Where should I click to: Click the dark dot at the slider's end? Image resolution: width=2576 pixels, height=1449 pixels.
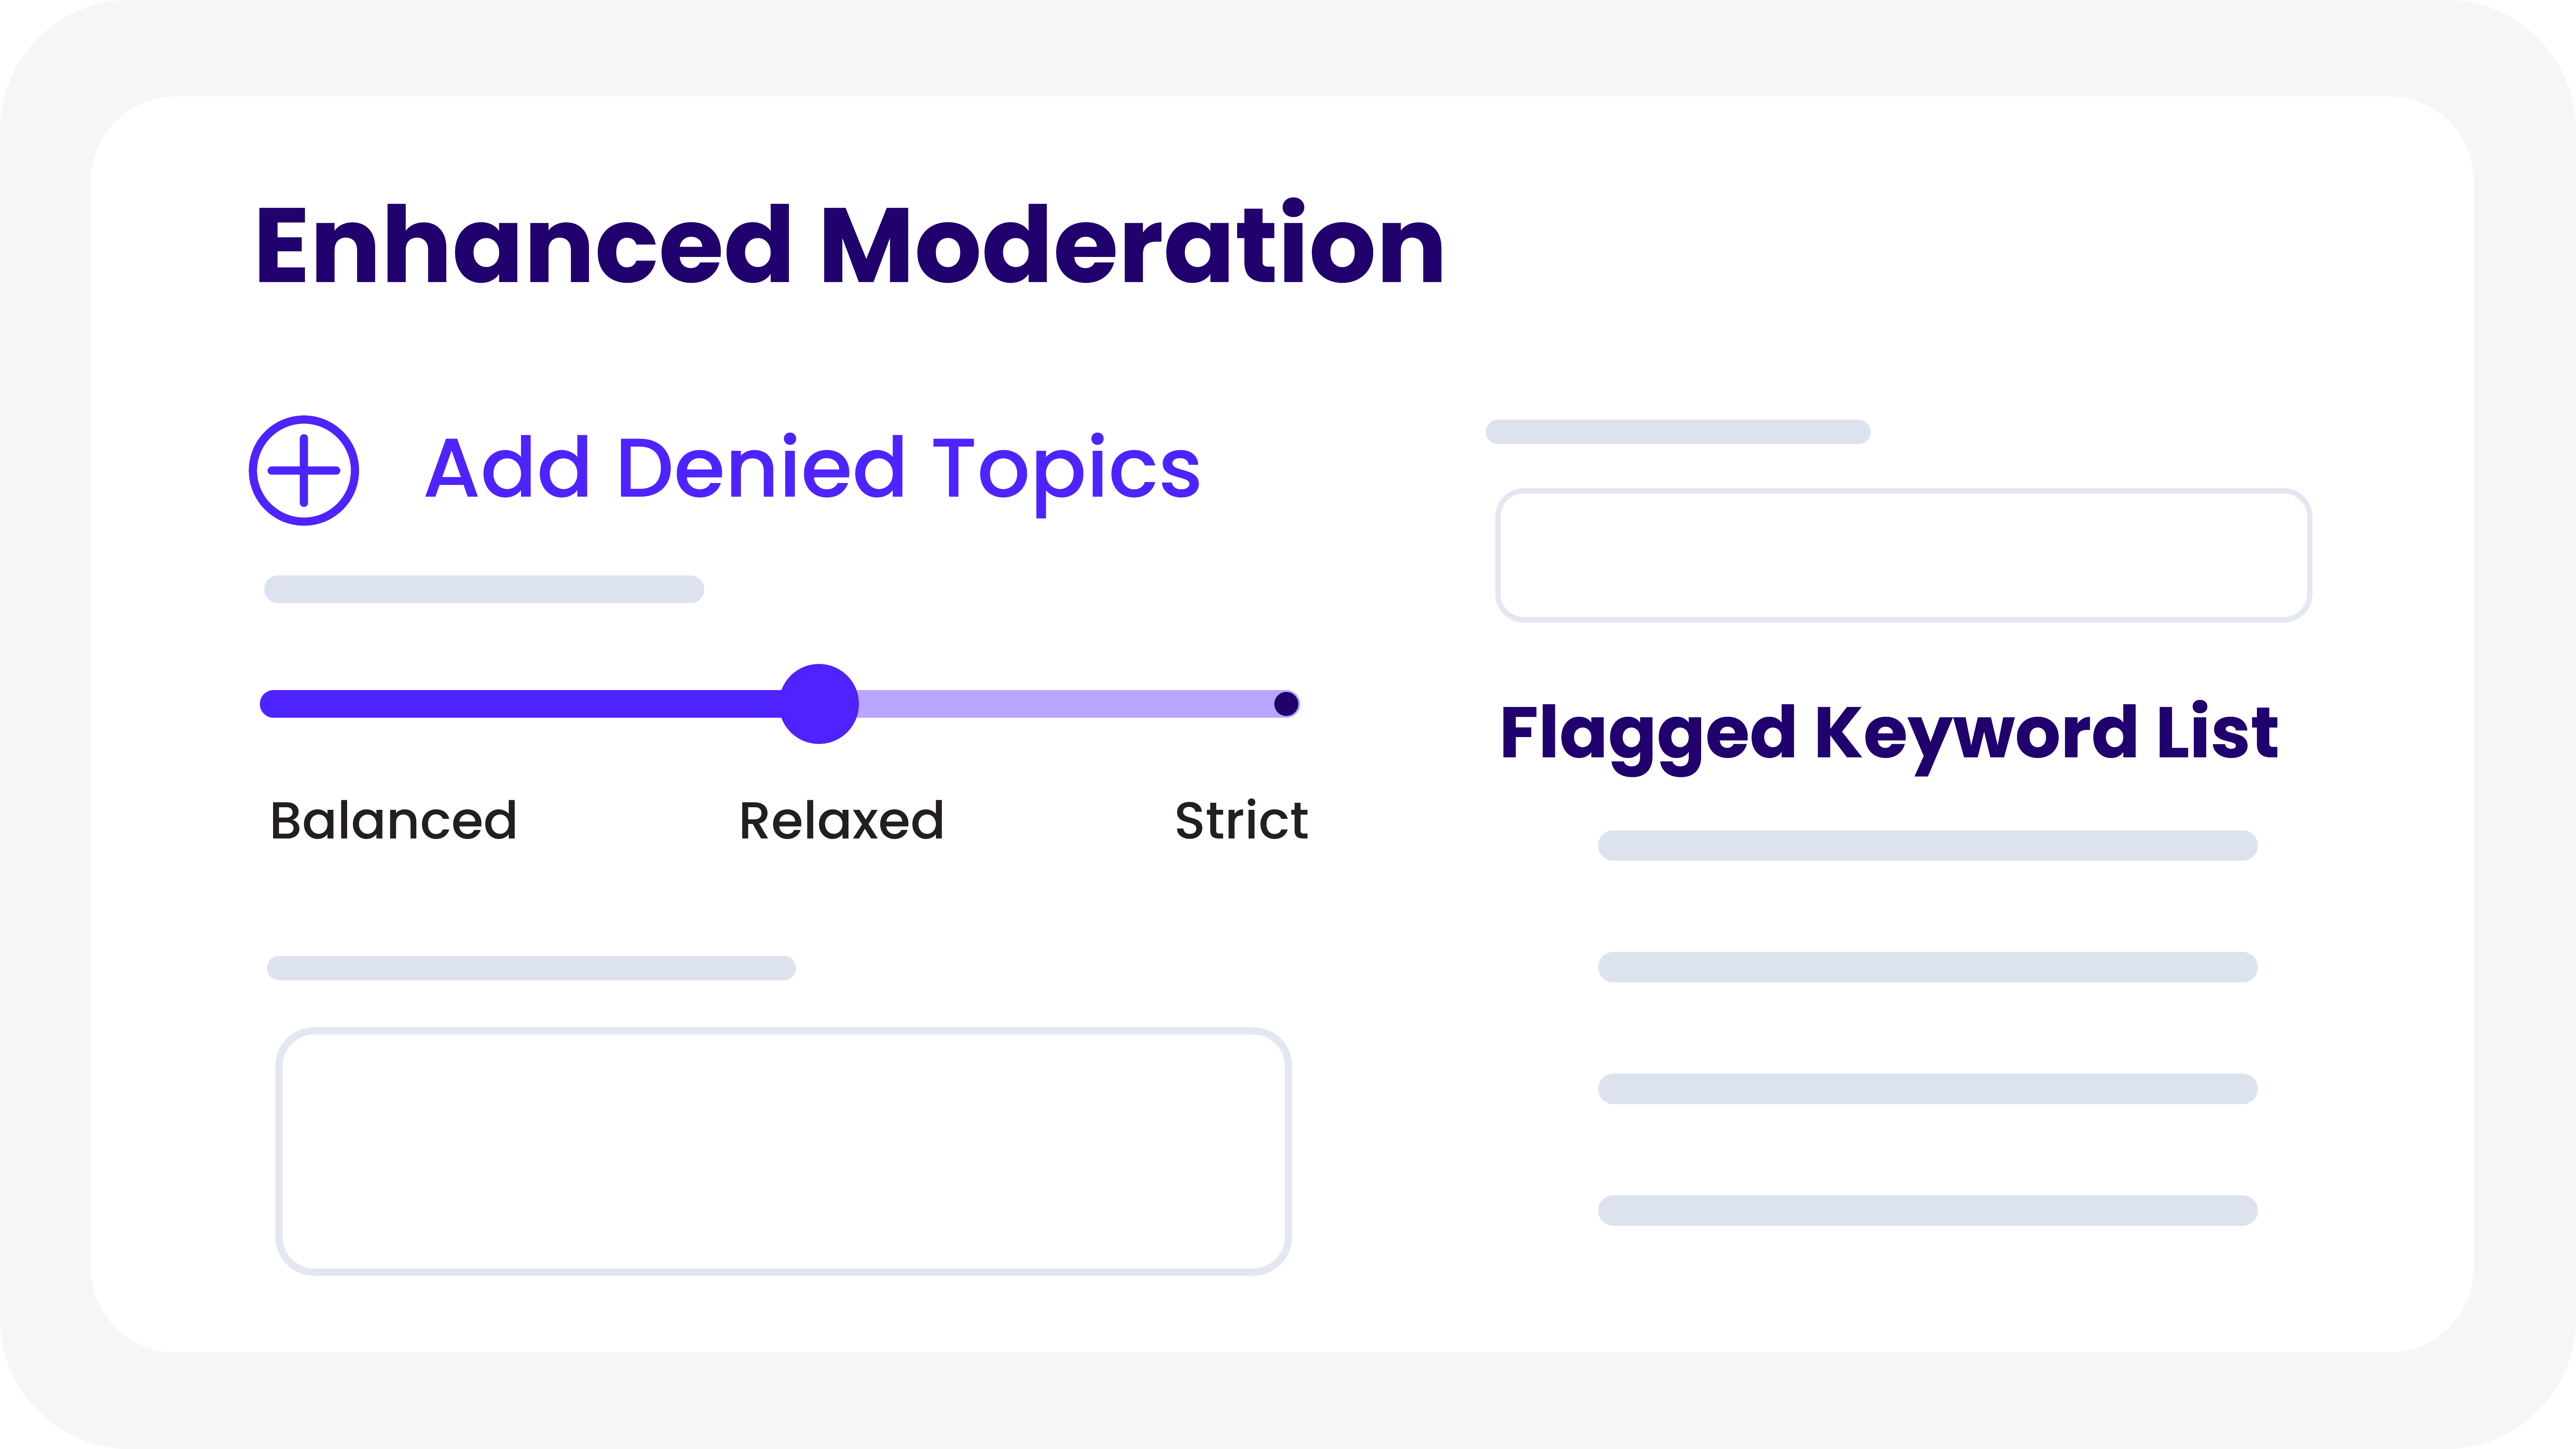click(1286, 704)
